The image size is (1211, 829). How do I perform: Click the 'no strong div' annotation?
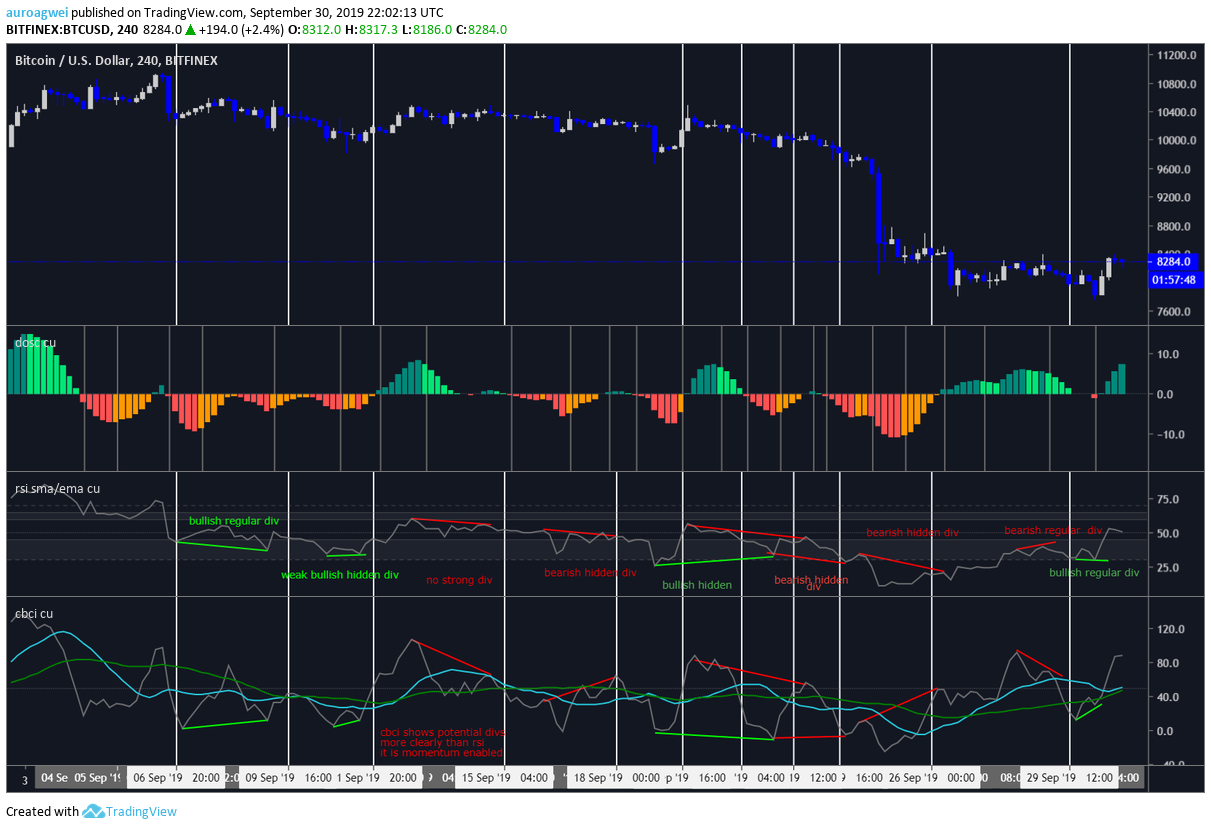click(x=459, y=580)
